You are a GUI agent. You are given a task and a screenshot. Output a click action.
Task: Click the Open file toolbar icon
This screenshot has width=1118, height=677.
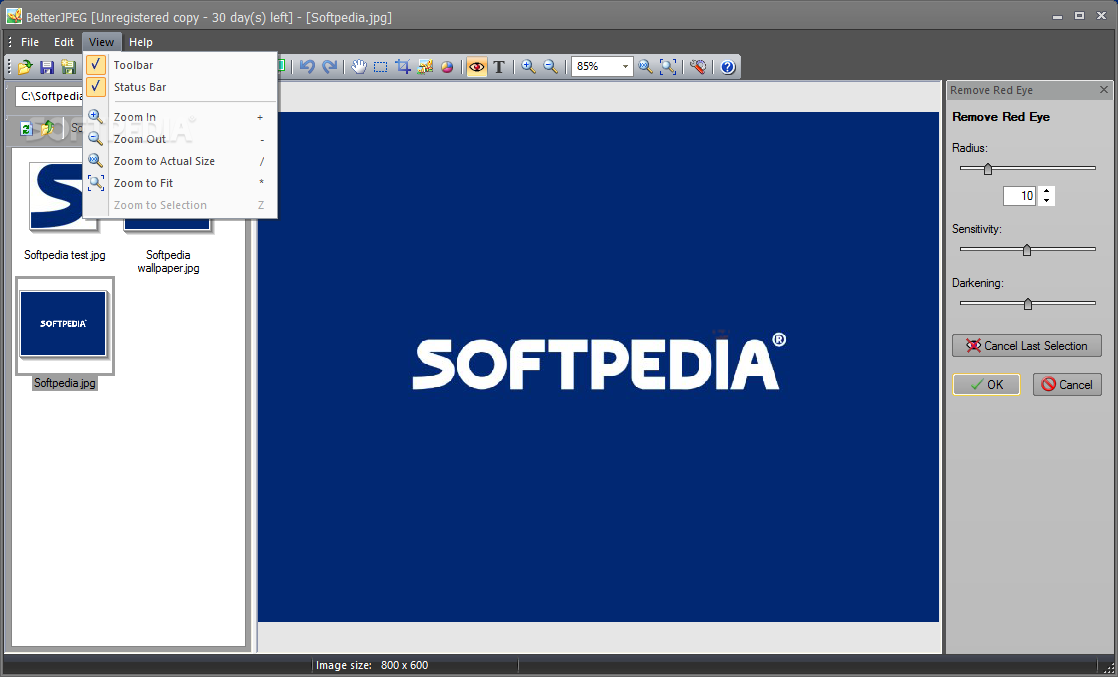pos(25,67)
